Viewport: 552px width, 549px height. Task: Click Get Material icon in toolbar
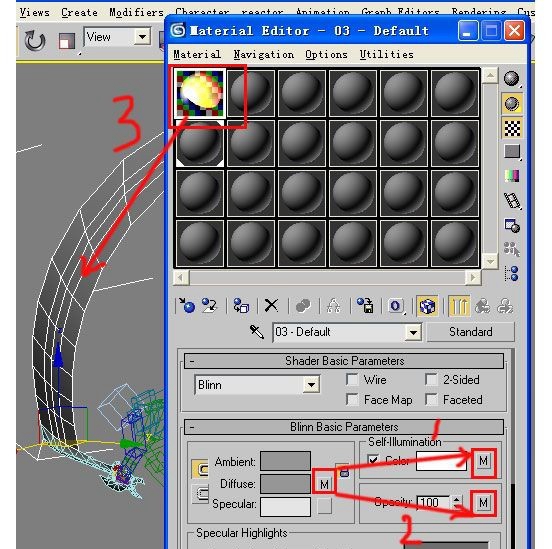click(x=186, y=306)
